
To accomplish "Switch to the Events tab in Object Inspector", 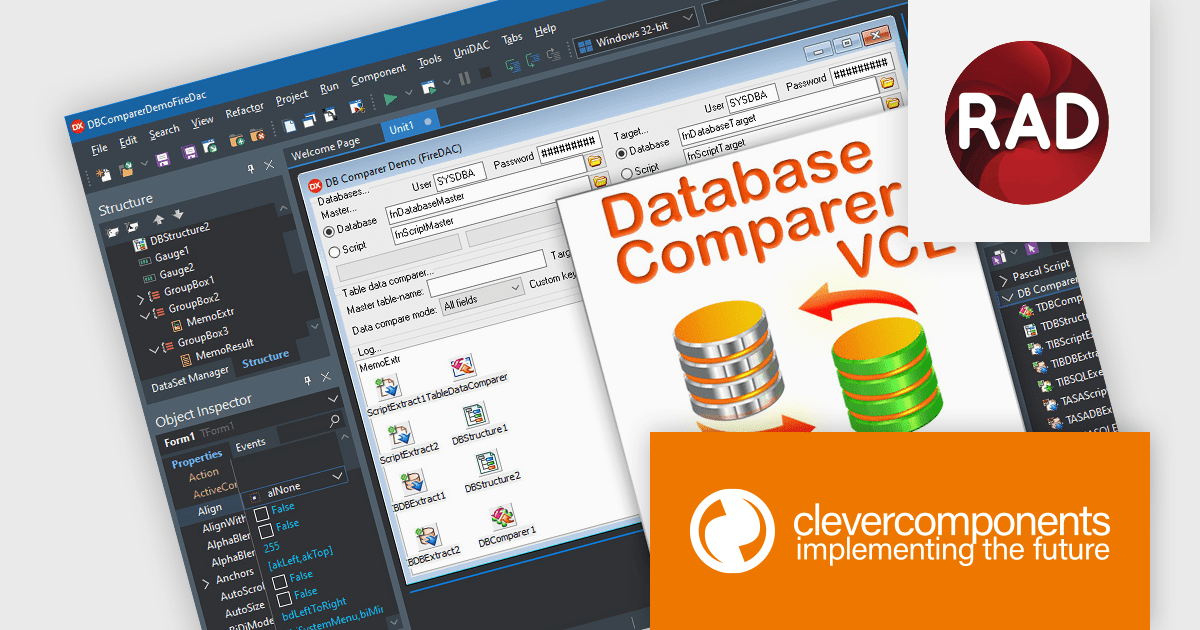I will (x=251, y=443).
